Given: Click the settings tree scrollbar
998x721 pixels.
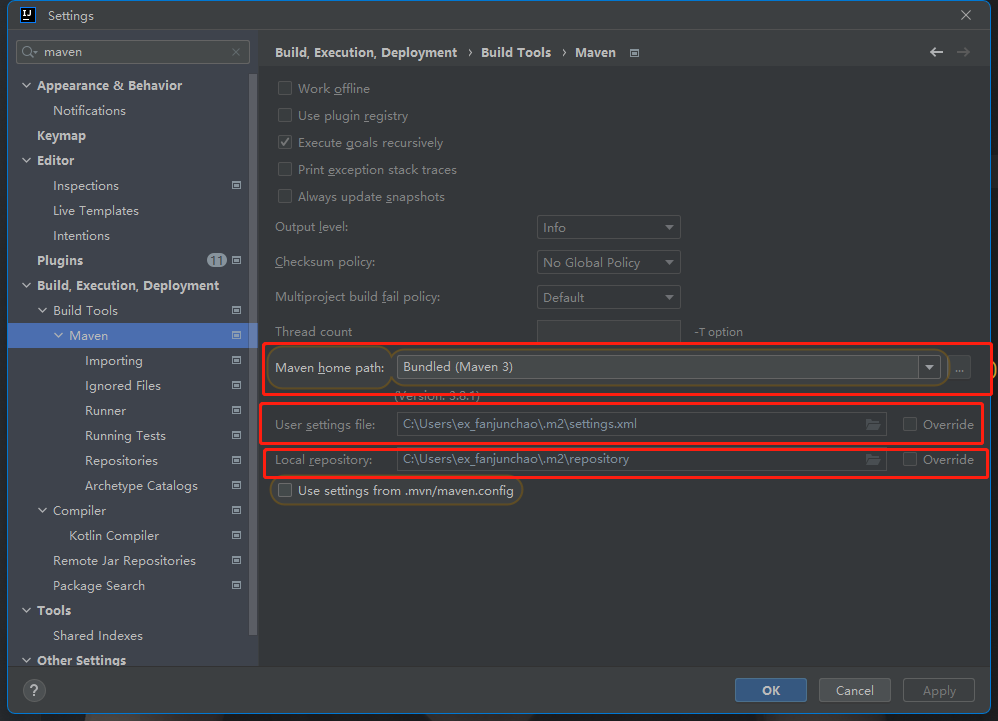Looking at the screenshot, I should tap(253, 354).
